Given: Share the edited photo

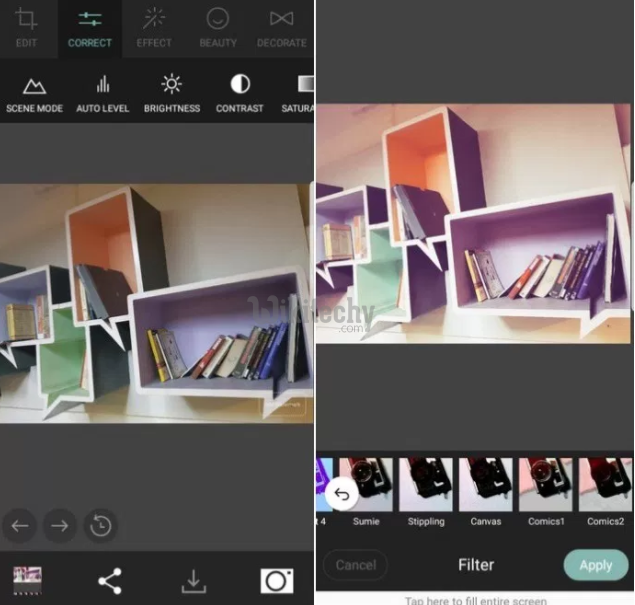Looking at the screenshot, I should pos(110,580).
